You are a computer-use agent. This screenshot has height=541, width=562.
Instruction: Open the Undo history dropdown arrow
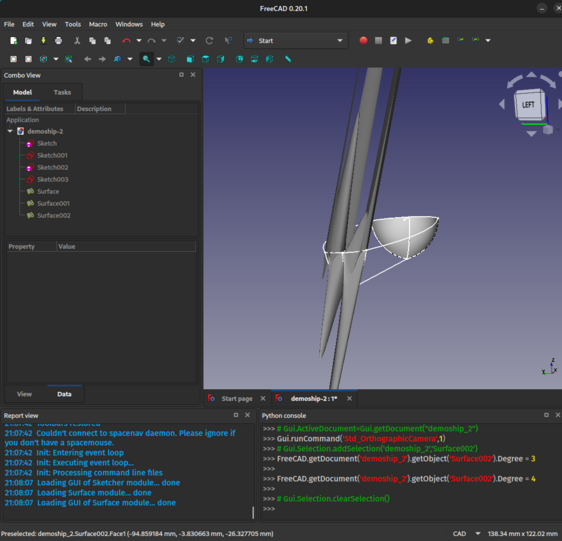(x=139, y=41)
